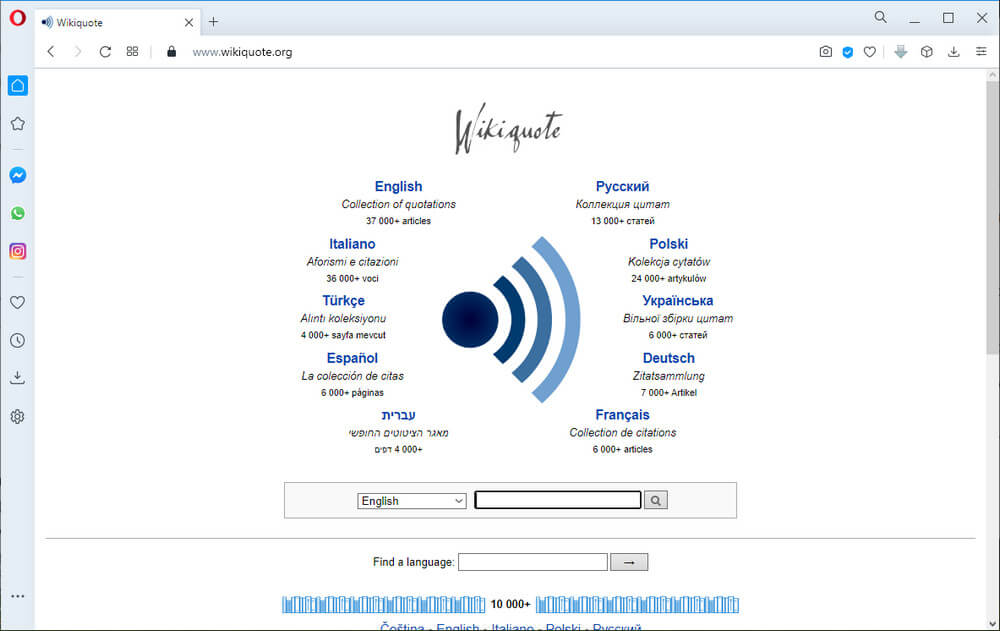1000x631 pixels.
Task: Take a snapshot with the camera icon
Action: [825, 52]
